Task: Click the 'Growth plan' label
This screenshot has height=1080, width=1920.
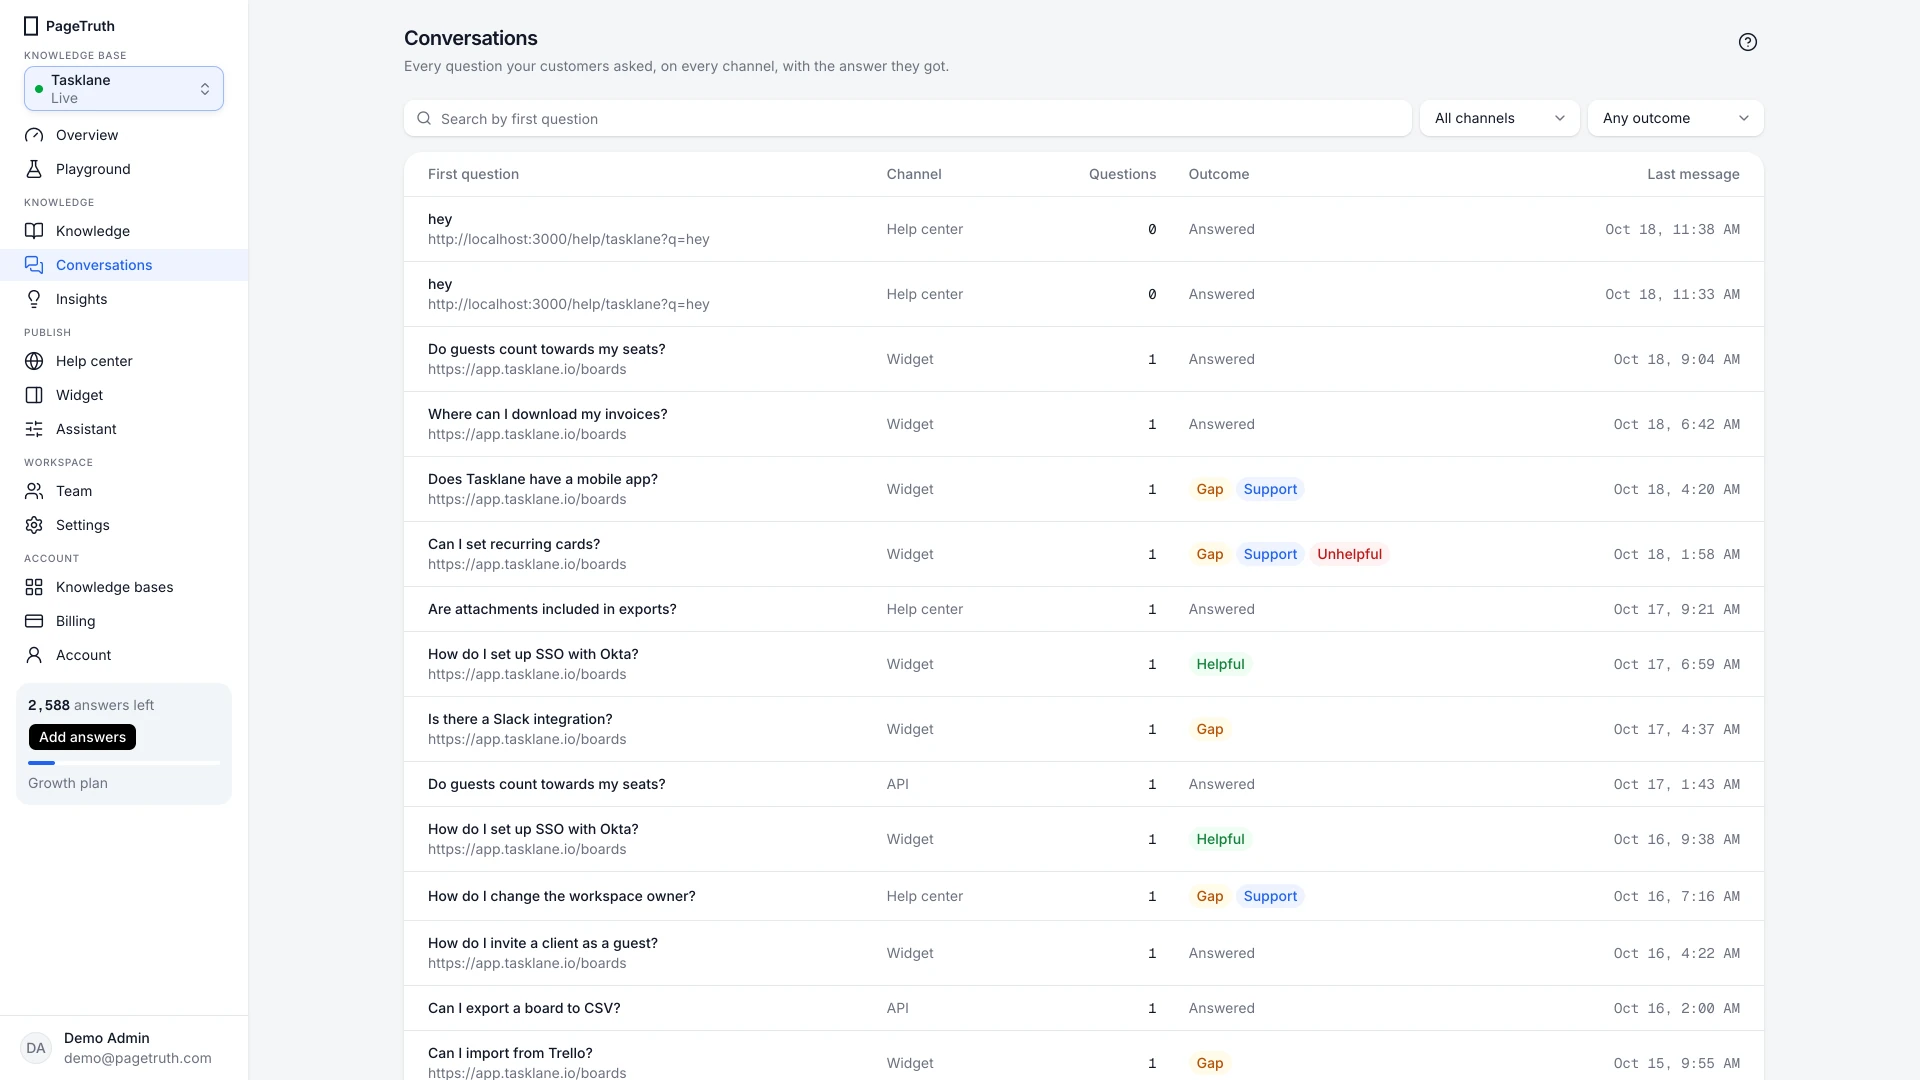Action: pyautogui.click(x=68, y=783)
